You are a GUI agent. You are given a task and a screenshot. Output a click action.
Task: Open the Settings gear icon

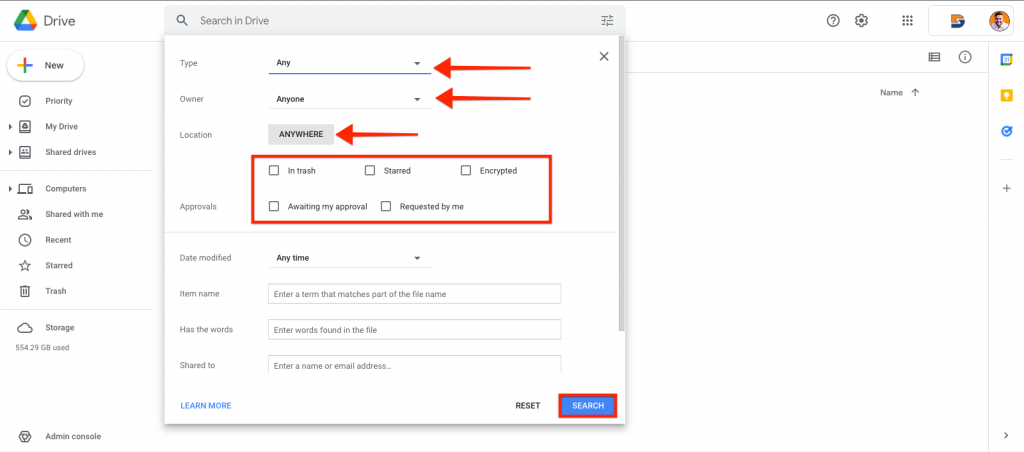861,21
